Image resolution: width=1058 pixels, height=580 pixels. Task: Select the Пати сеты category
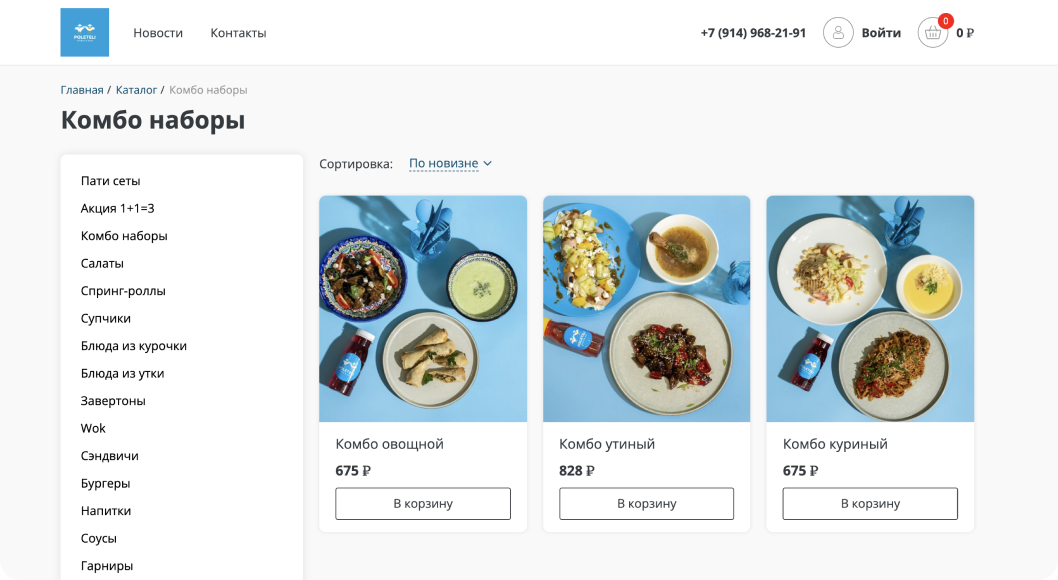111,181
